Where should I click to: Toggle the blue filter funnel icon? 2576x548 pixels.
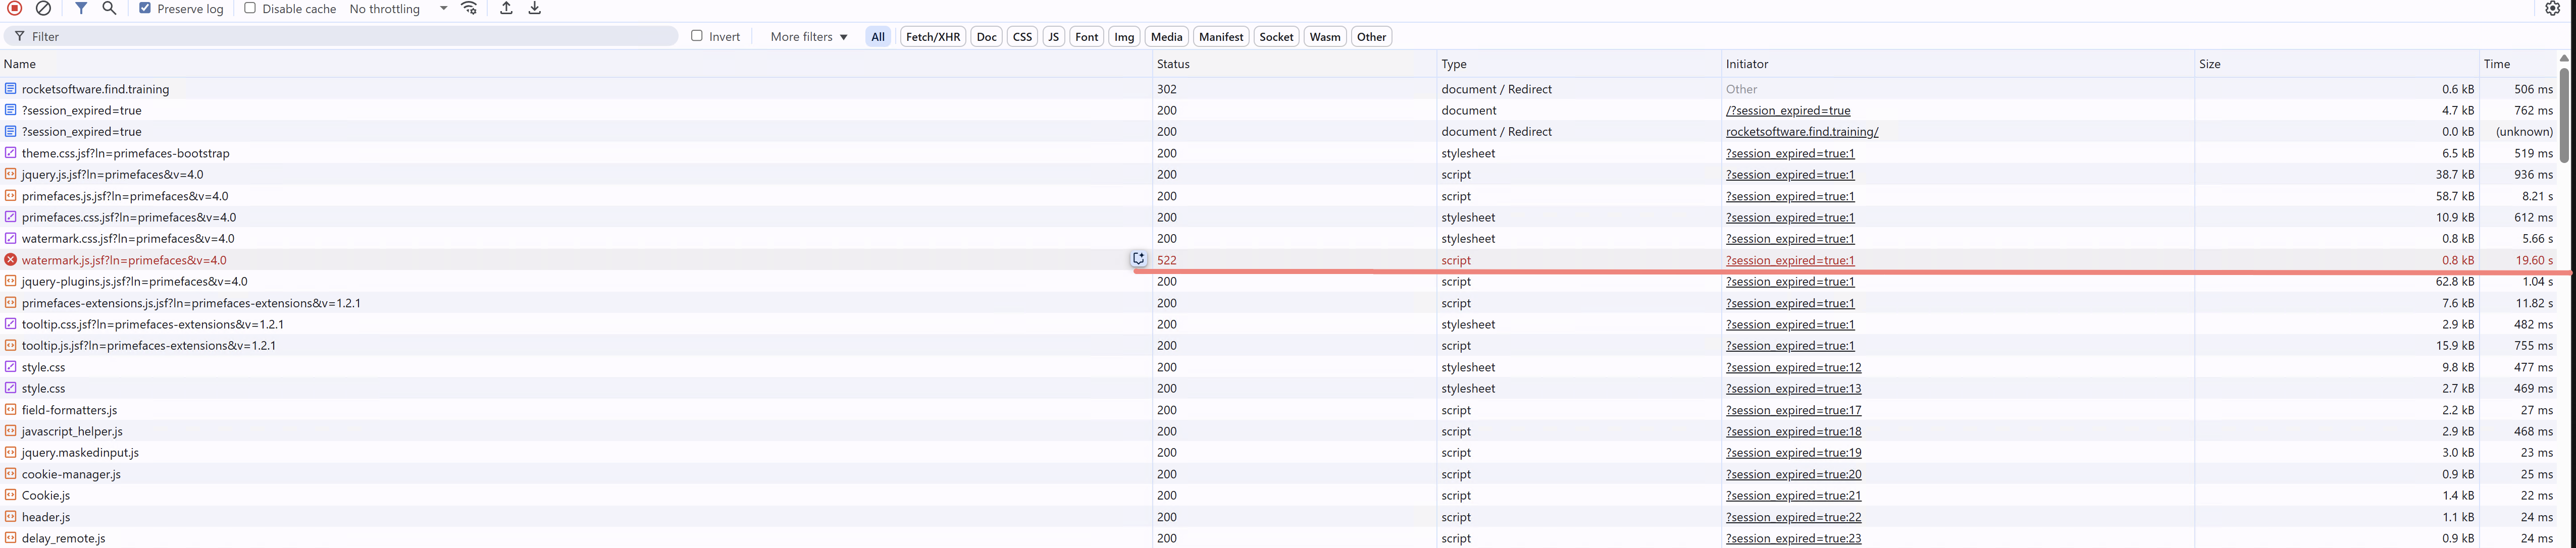pyautogui.click(x=81, y=8)
